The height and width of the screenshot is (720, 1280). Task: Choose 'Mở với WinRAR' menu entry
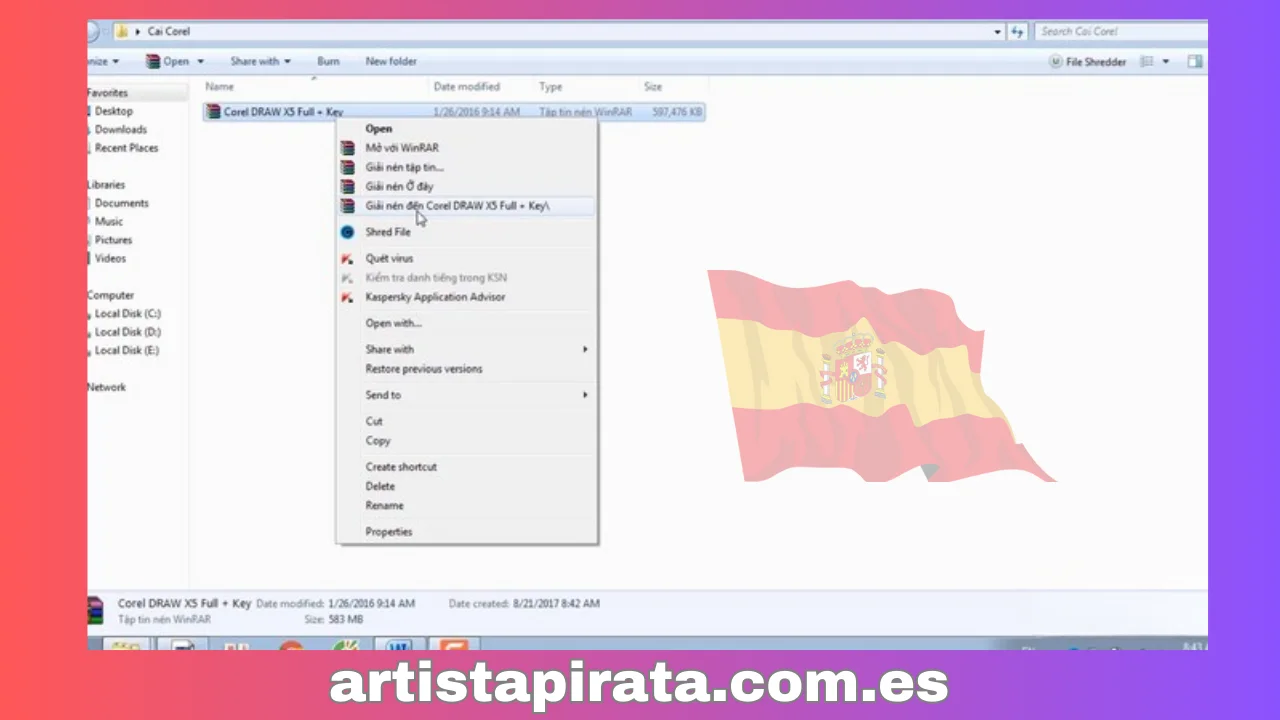[402, 148]
